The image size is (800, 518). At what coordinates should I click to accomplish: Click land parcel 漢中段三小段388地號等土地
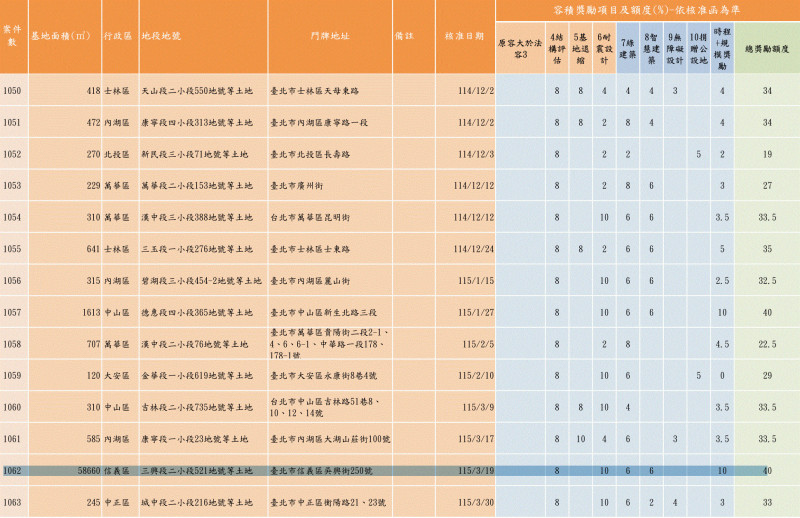[x=197, y=217]
